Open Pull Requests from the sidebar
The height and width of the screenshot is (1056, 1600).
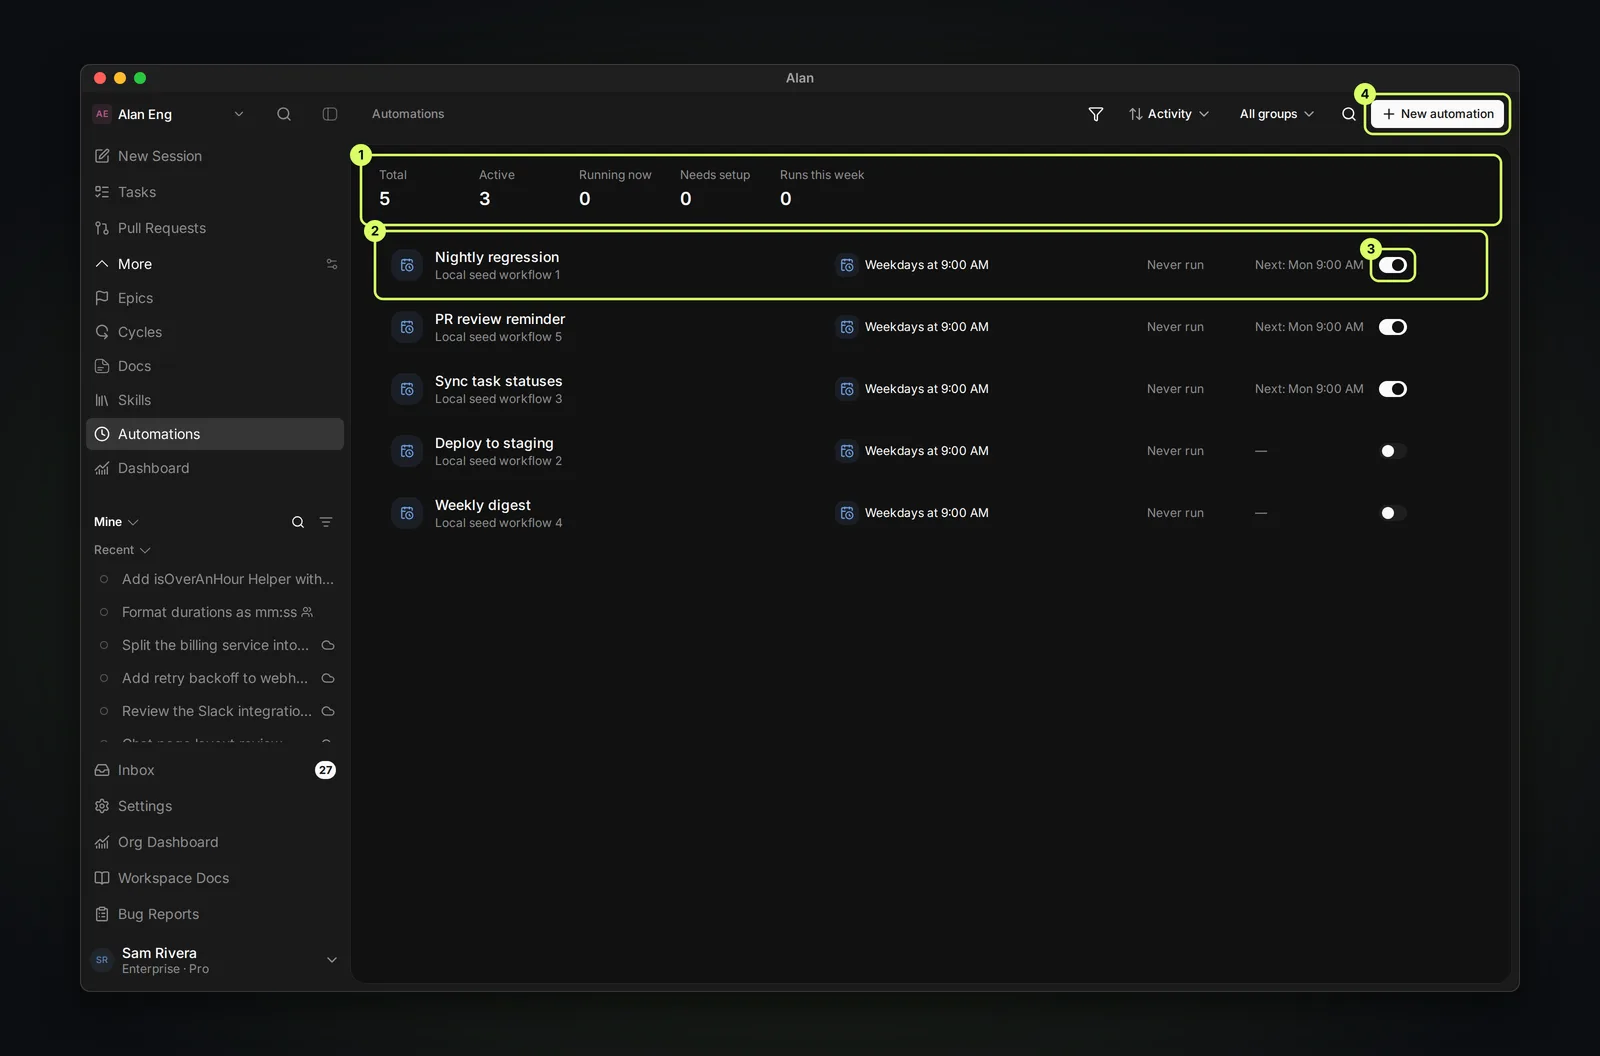(x=215, y=228)
